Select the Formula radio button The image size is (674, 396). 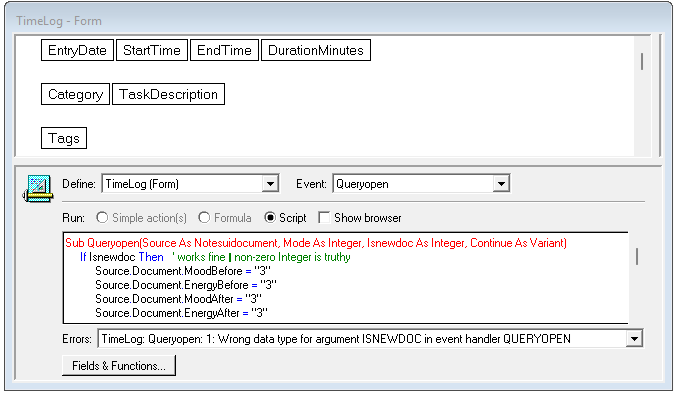point(204,218)
